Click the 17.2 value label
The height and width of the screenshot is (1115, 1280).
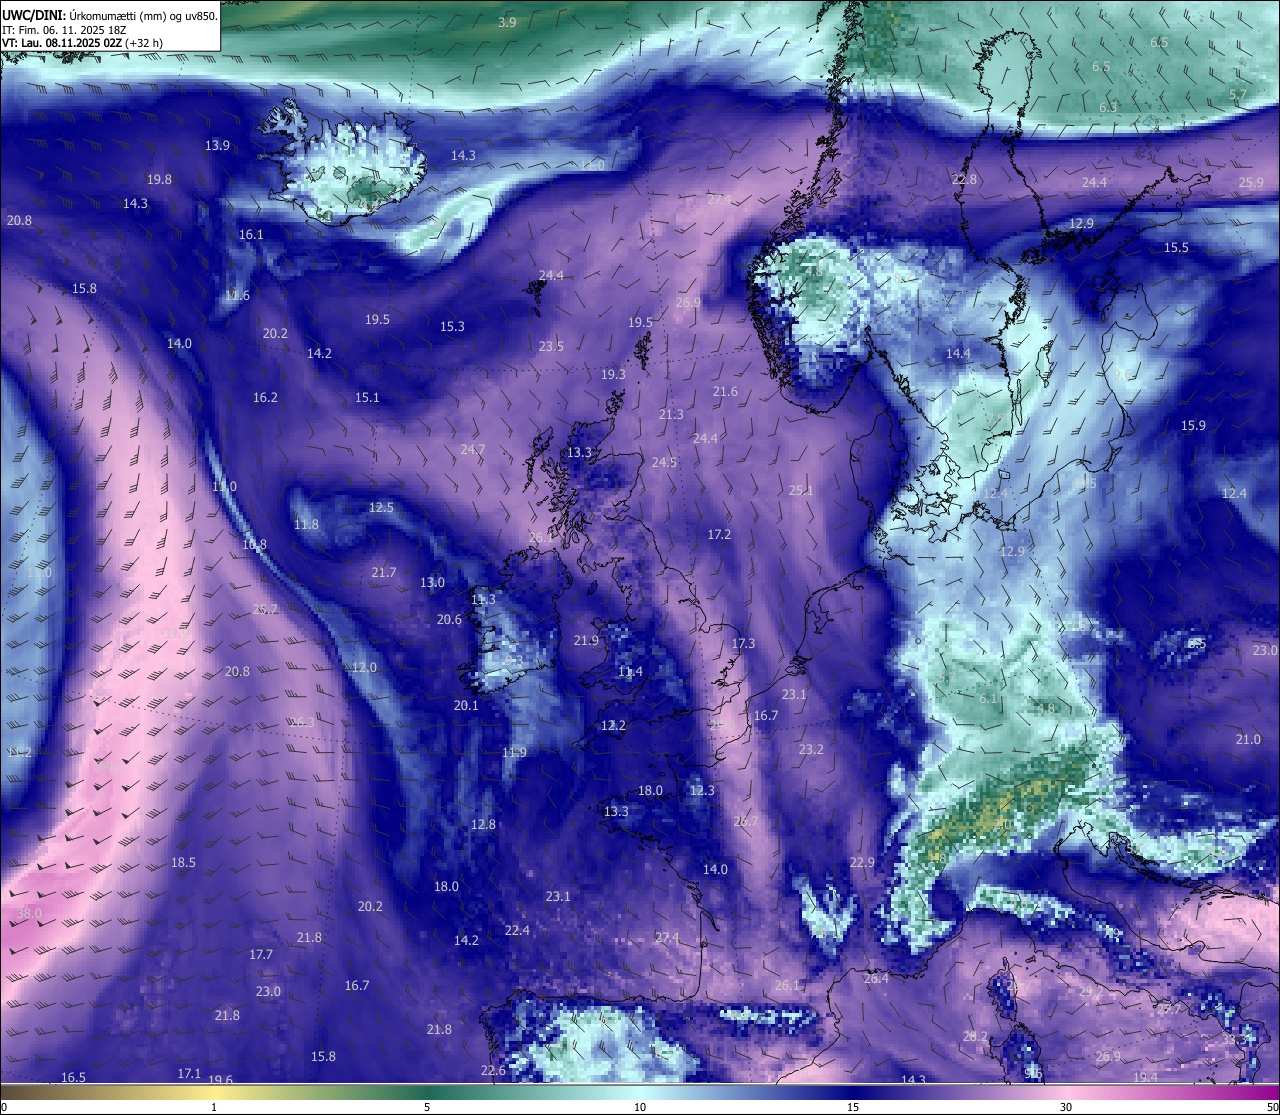[x=719, y=534]
